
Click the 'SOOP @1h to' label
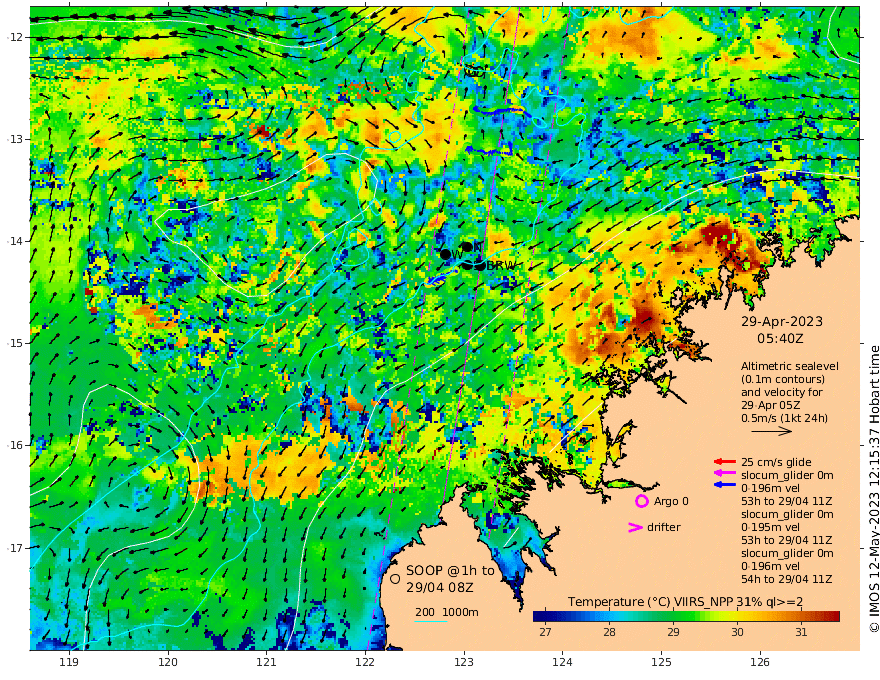pos(450,571)
